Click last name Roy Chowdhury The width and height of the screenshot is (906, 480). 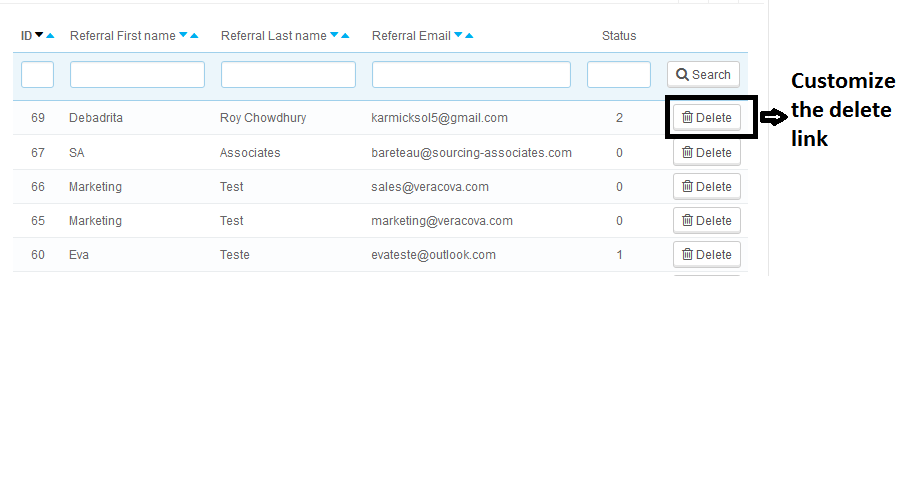click(263, 118)
